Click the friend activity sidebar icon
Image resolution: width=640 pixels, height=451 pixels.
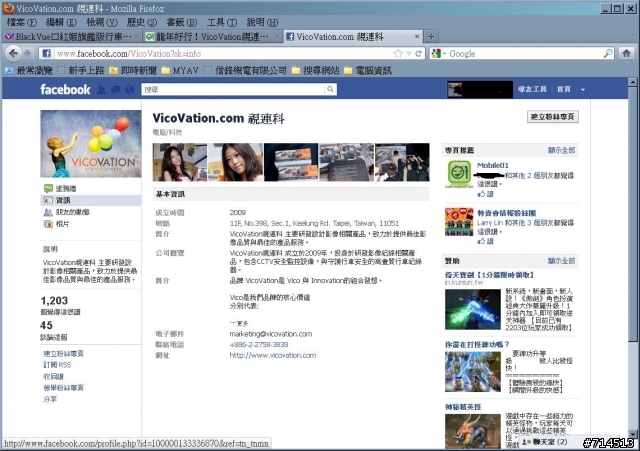[48, 212]
